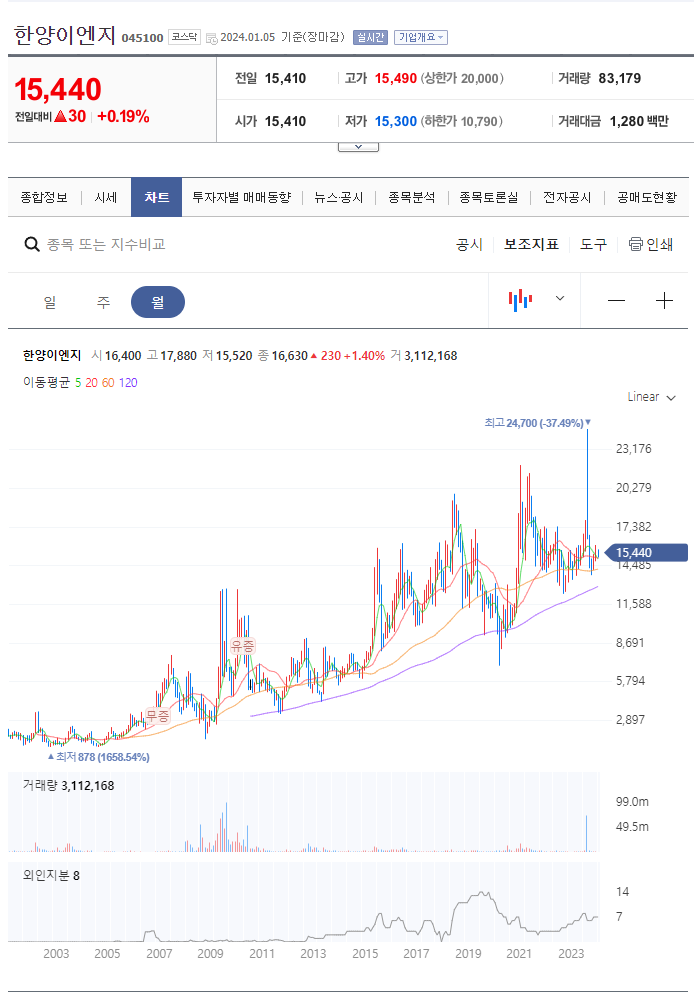Open 투자자별 매매동향 tab

242,198
